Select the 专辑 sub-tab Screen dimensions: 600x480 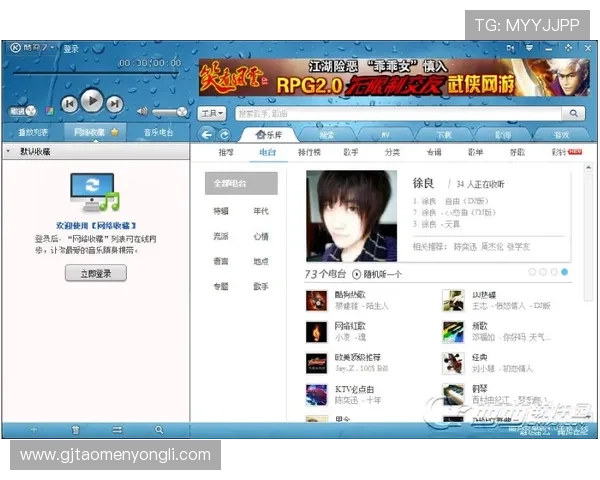[434, 152]
